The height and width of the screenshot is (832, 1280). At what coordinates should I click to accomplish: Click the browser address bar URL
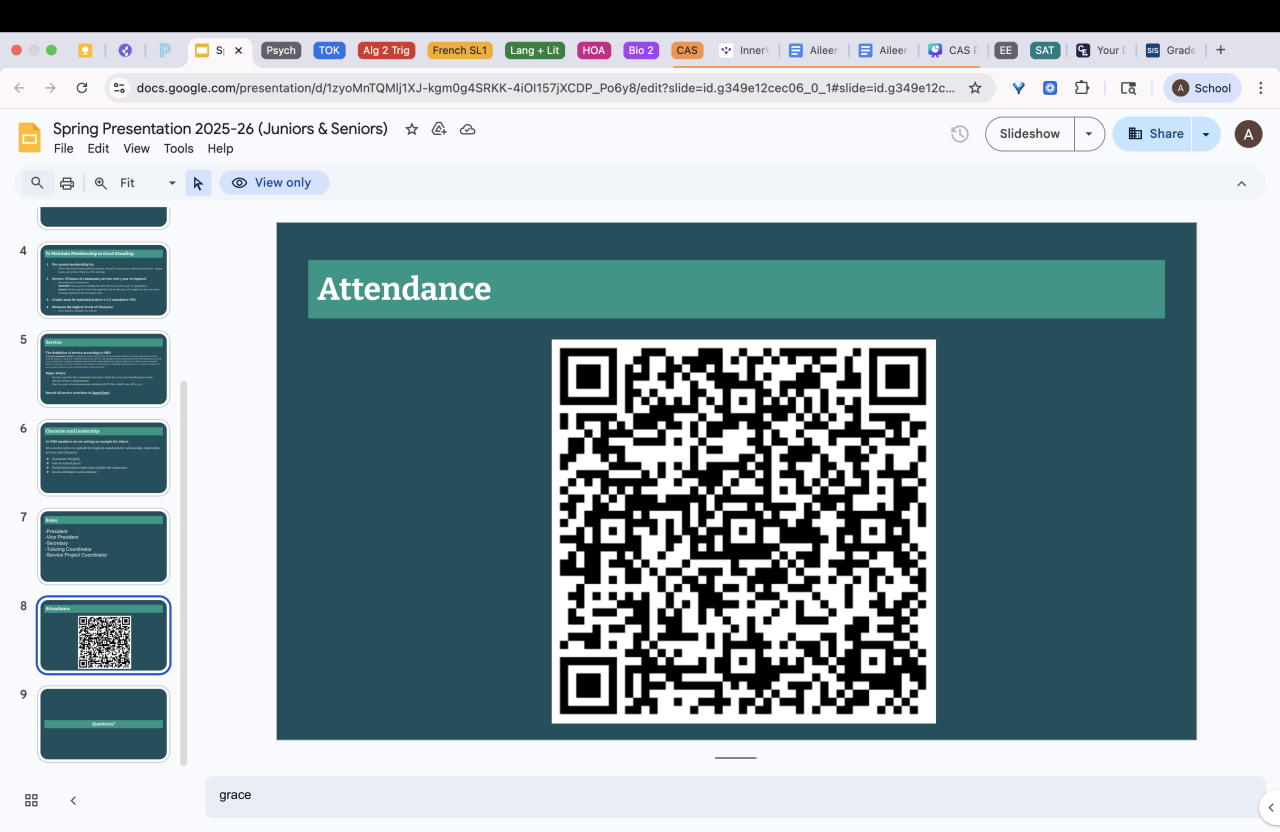[x=545, y=88]
